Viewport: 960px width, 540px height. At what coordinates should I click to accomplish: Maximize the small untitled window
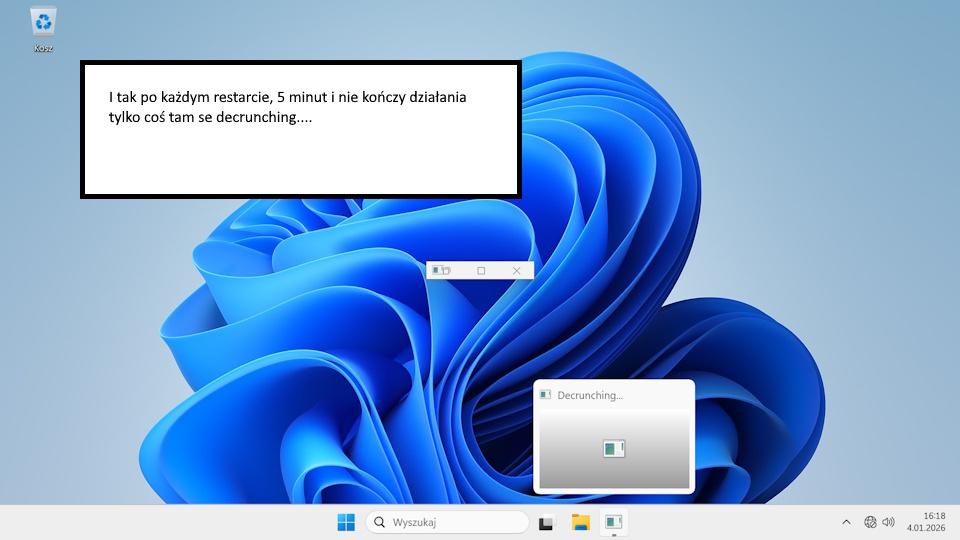[481, 270]
